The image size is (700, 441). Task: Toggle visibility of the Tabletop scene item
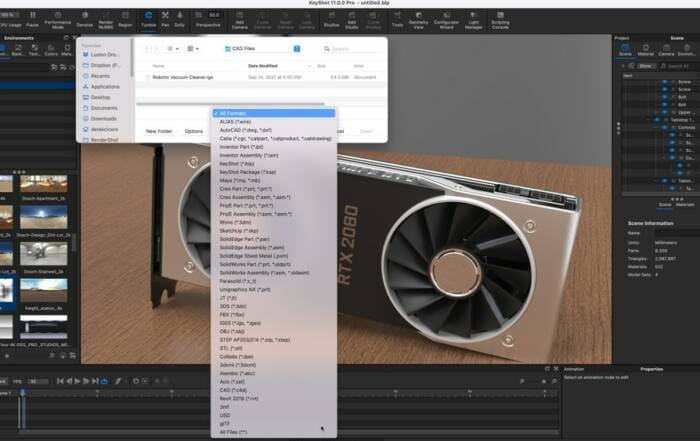pyautogui.click(x=657, y=120)
